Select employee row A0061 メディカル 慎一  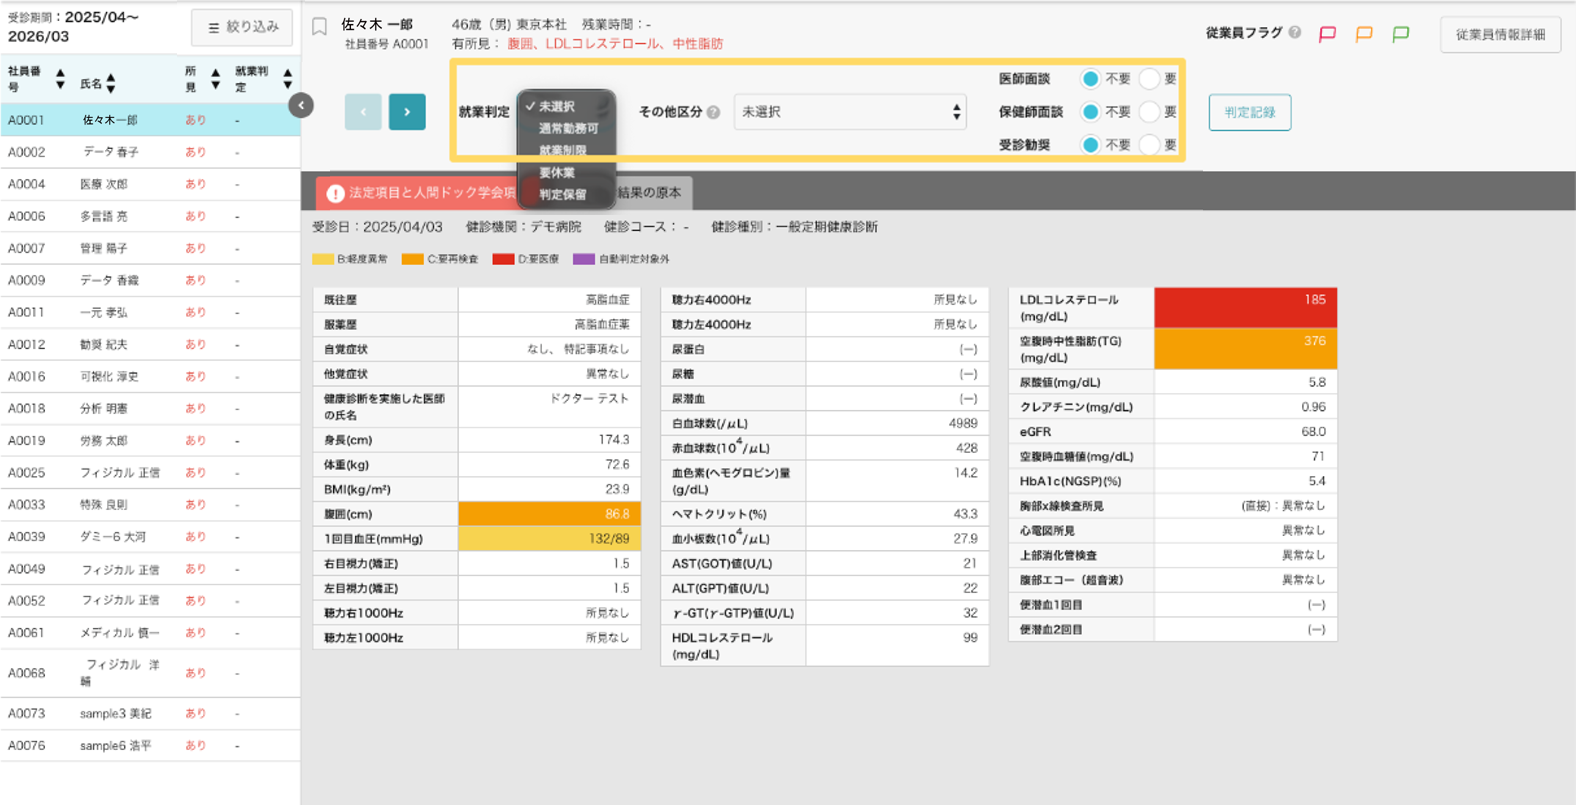pyautogui.click(x=150, y=632)
